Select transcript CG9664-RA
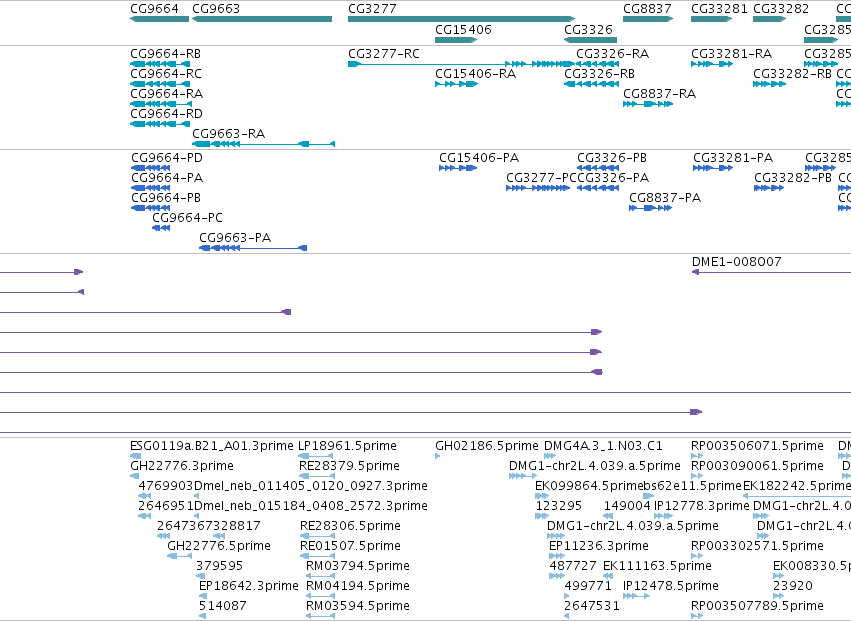Viewport: 851px width, 621px height. point(161,104)
